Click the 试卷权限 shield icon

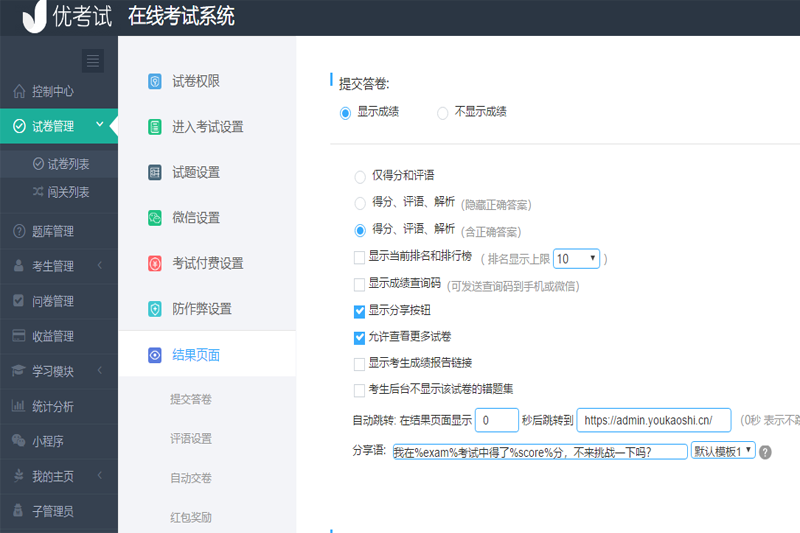click(155, 81)
